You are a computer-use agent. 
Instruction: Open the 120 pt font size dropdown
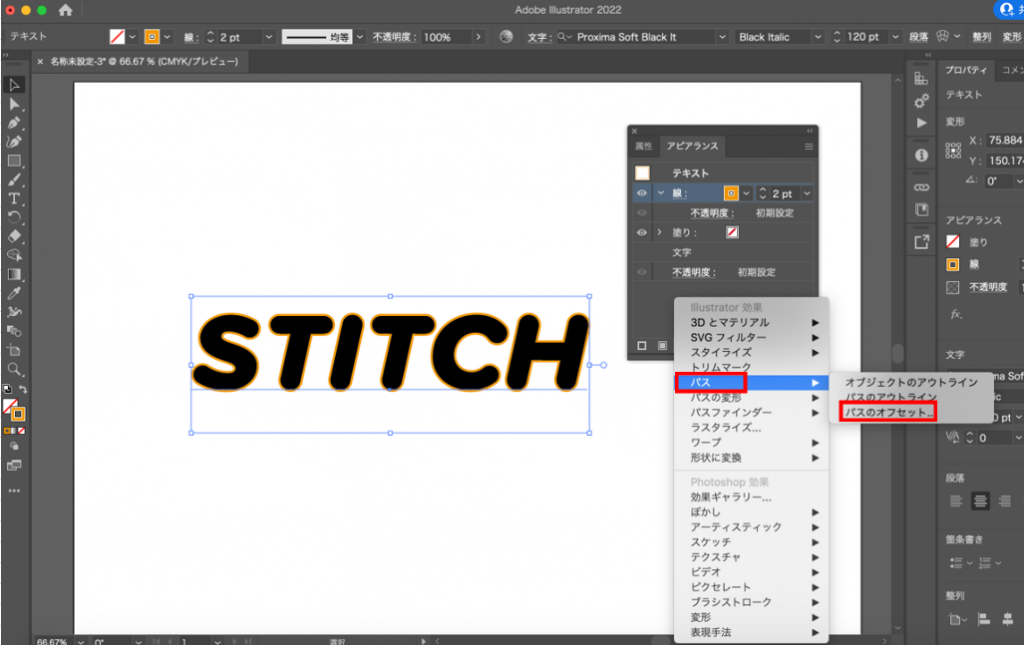[x=895, y=37]
